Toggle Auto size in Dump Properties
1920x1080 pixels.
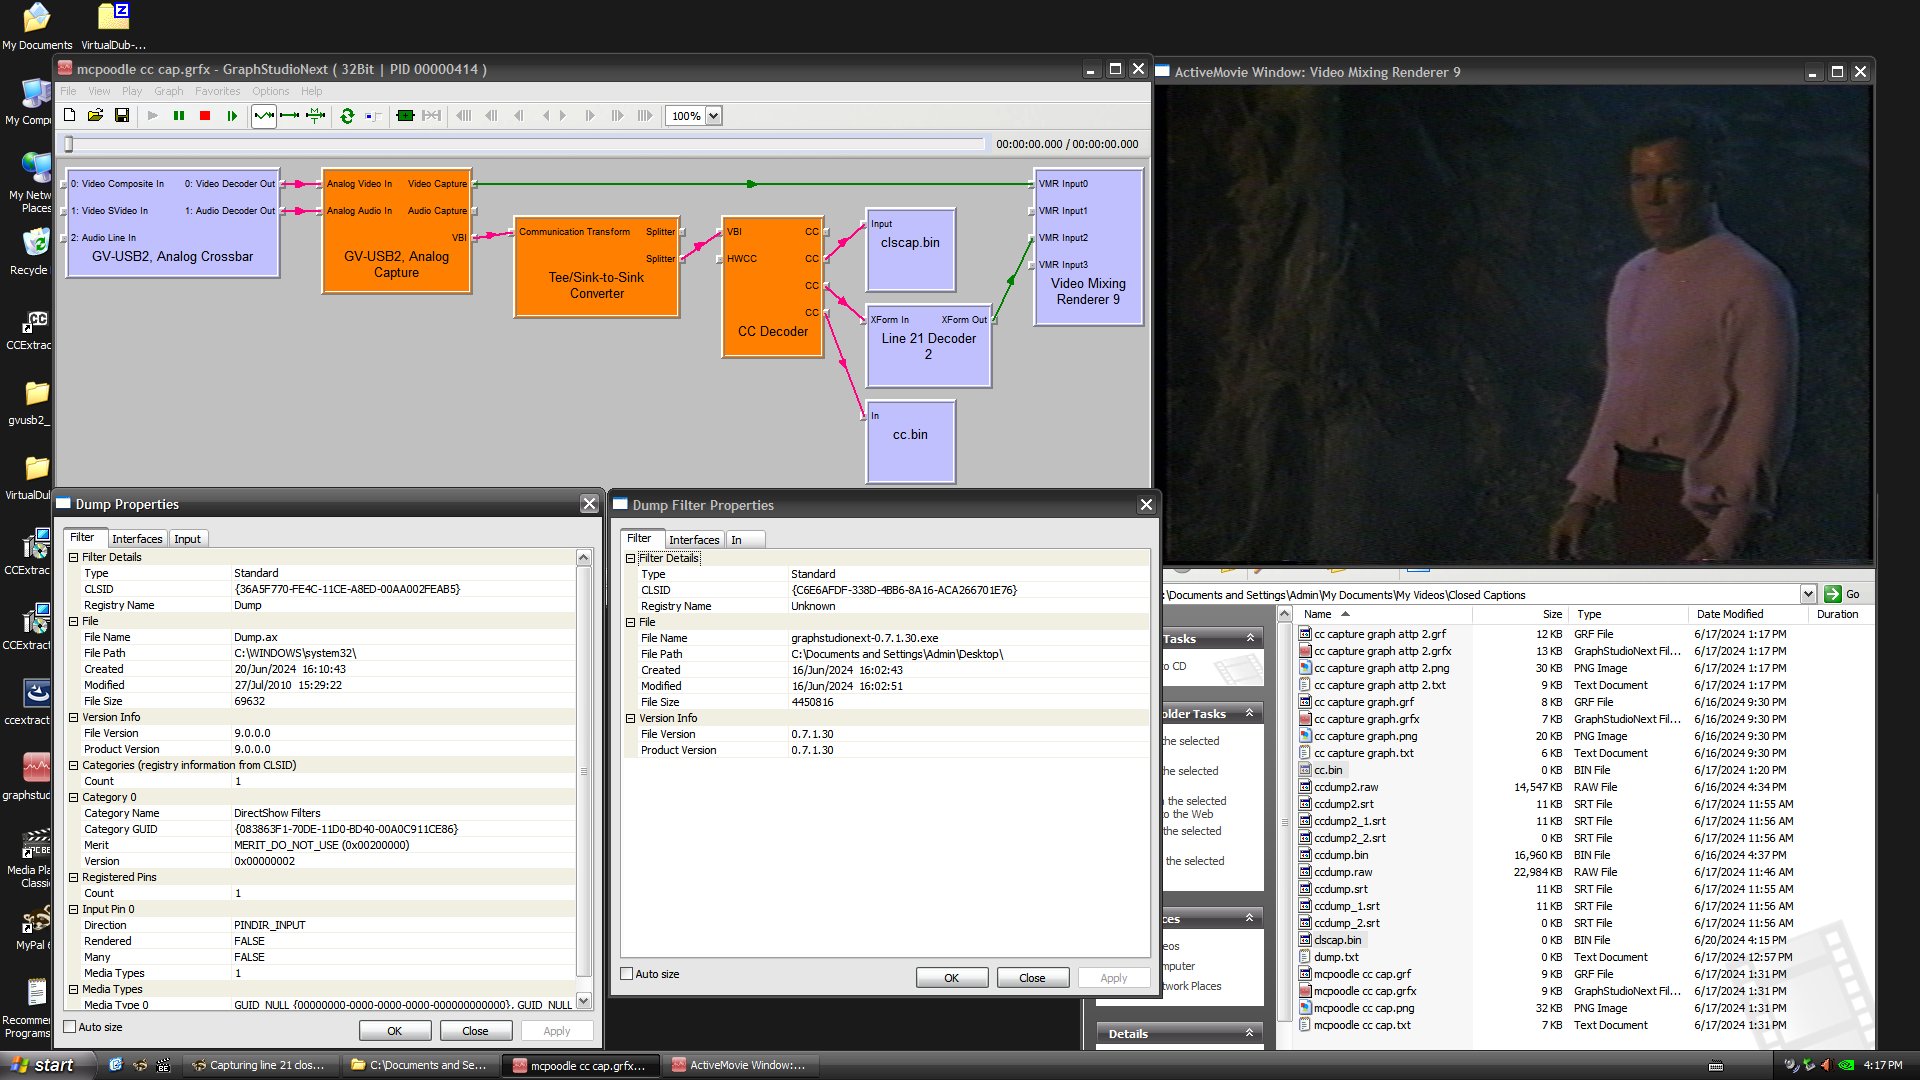click(70, 1027)
